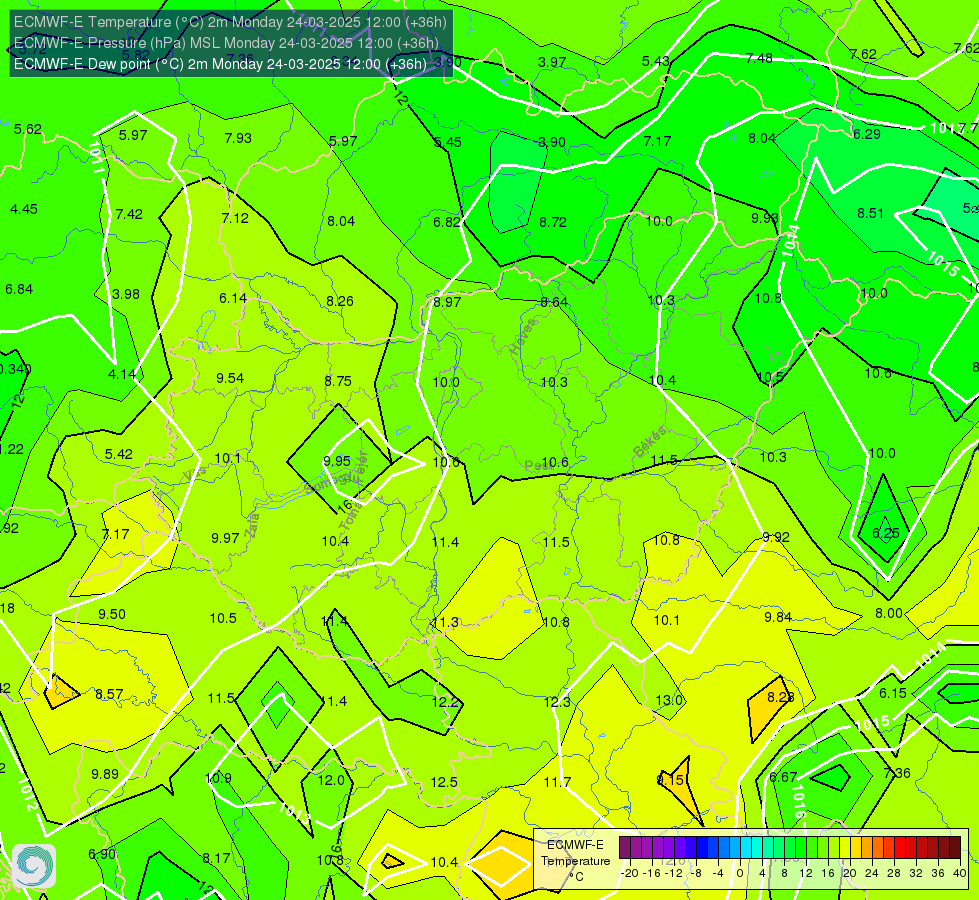Select the ECMWF-E Temperature 2m layer title

click(230, 22)
